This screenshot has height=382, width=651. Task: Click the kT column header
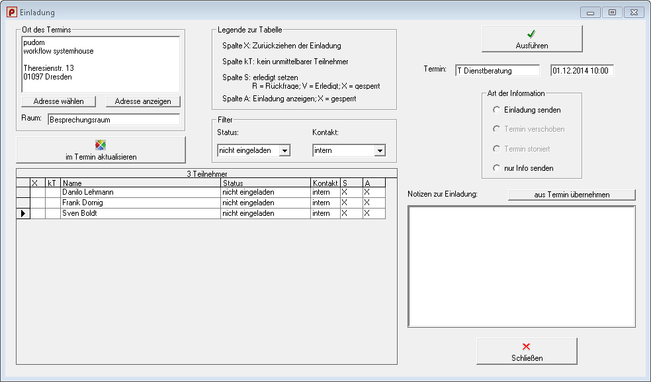click(53, 183)
